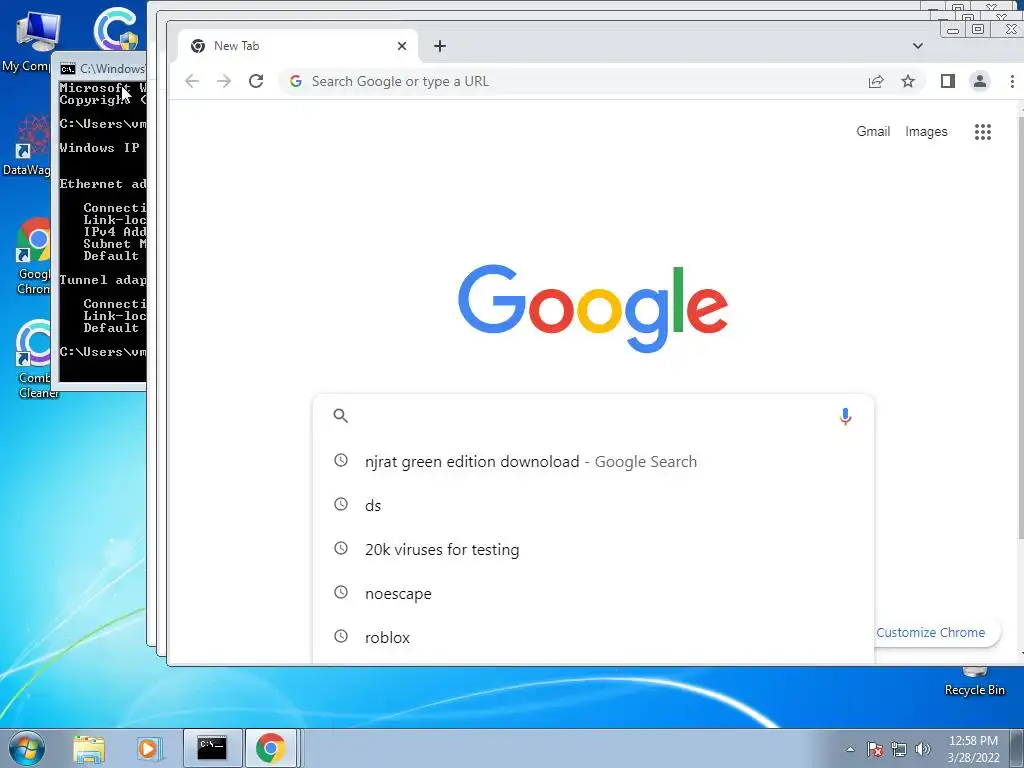Open the clock showing 12:58 PM

973,749
